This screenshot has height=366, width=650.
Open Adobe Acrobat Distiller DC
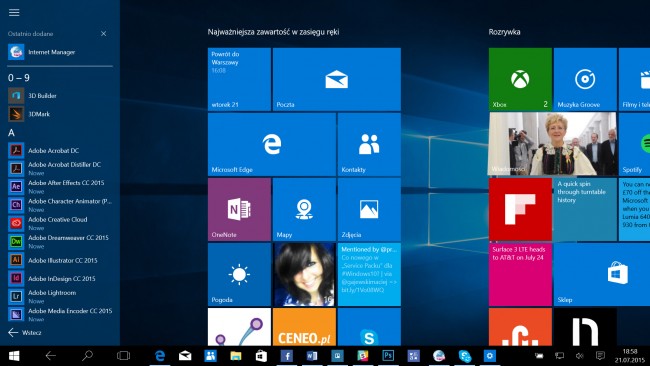point(60,168)
